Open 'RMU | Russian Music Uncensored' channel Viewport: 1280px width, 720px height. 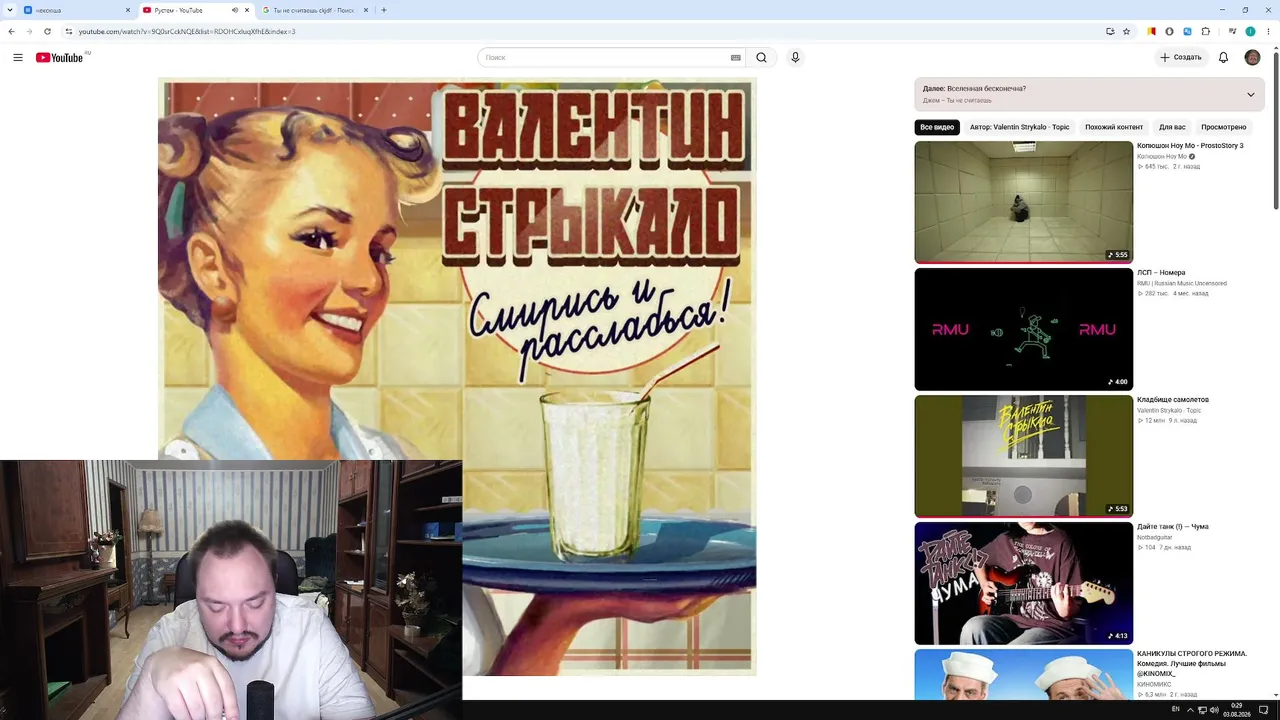click(x=1182, y=284)
